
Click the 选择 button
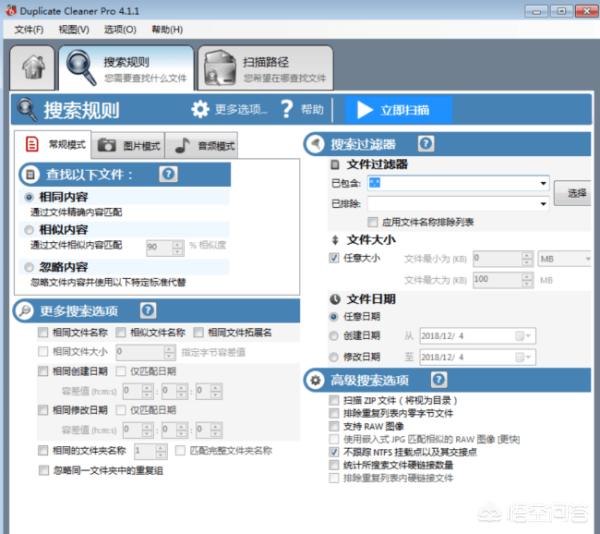(x=573, y=193)
